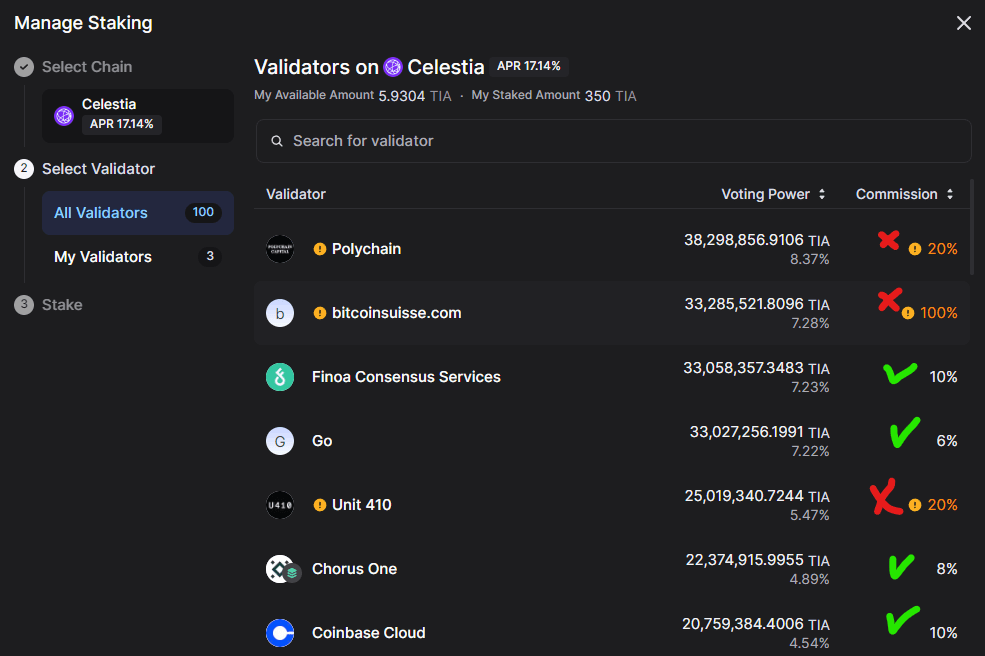Sort validators by Commission

click(904, 194)
